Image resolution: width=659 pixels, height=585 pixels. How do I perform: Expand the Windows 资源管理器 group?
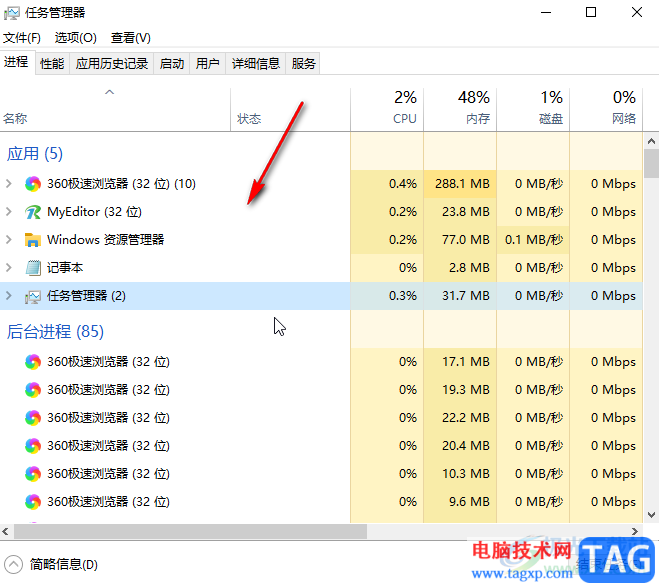pos(9,240)
